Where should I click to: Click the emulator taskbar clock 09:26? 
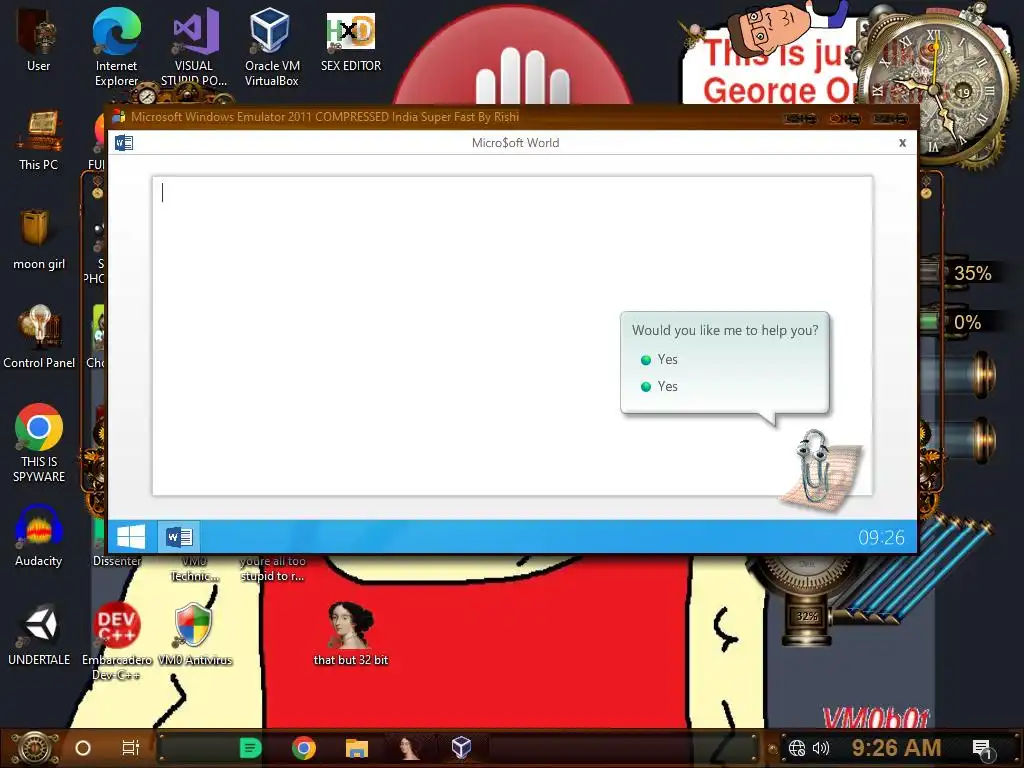click(881, 537)
